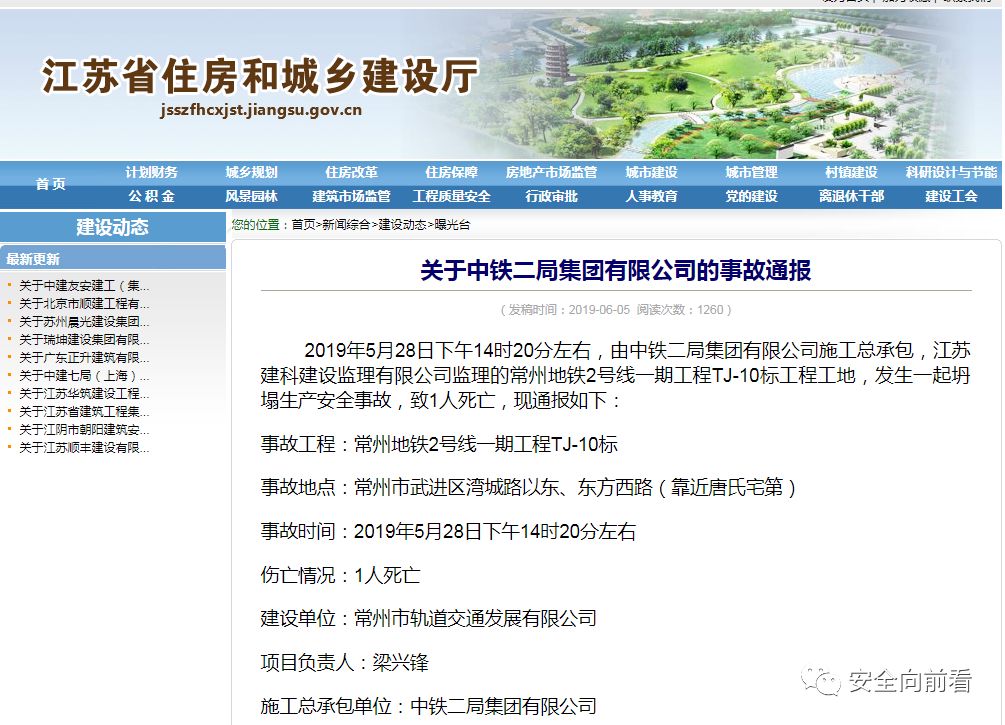
Task: Click the article title 关于中铁二局集团有限公司的事故通报
Action: tap(616, 271)
